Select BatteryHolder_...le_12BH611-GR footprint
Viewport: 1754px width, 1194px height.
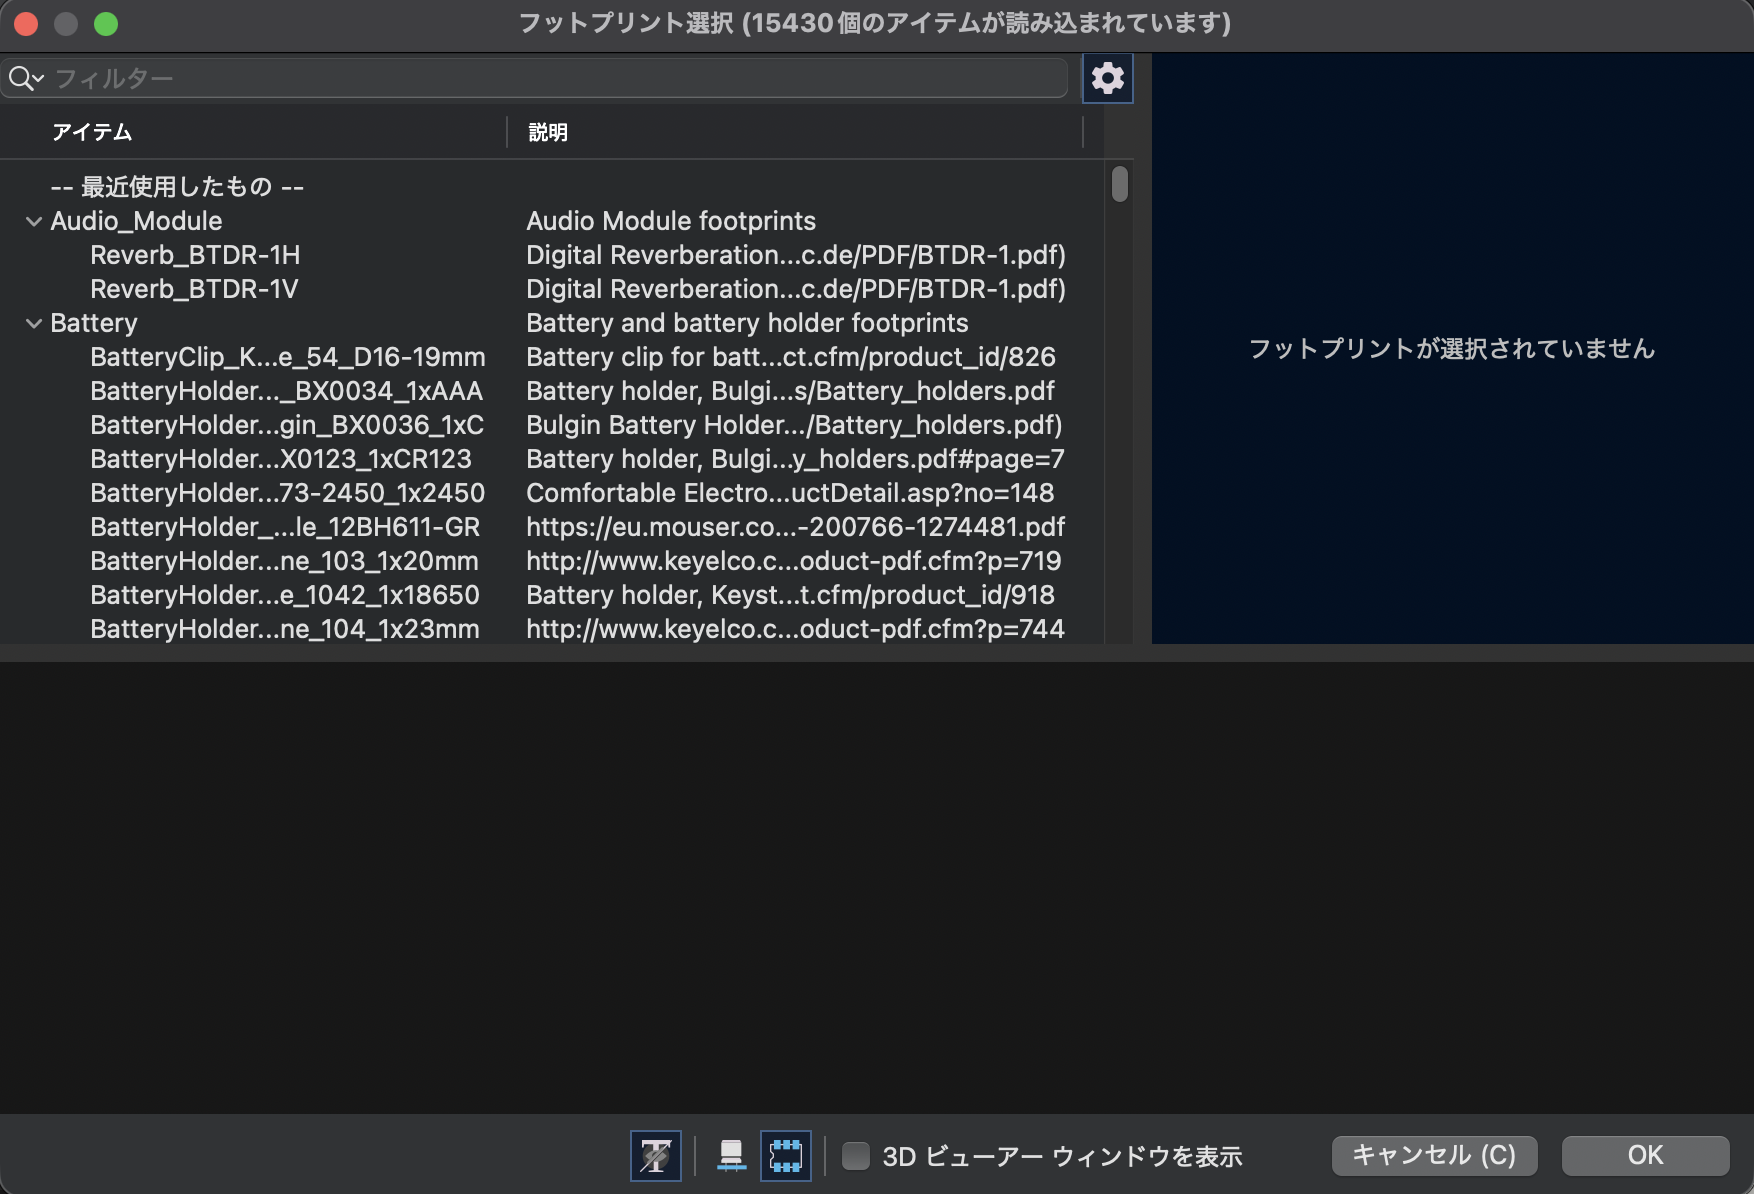(x=285, y=527)
